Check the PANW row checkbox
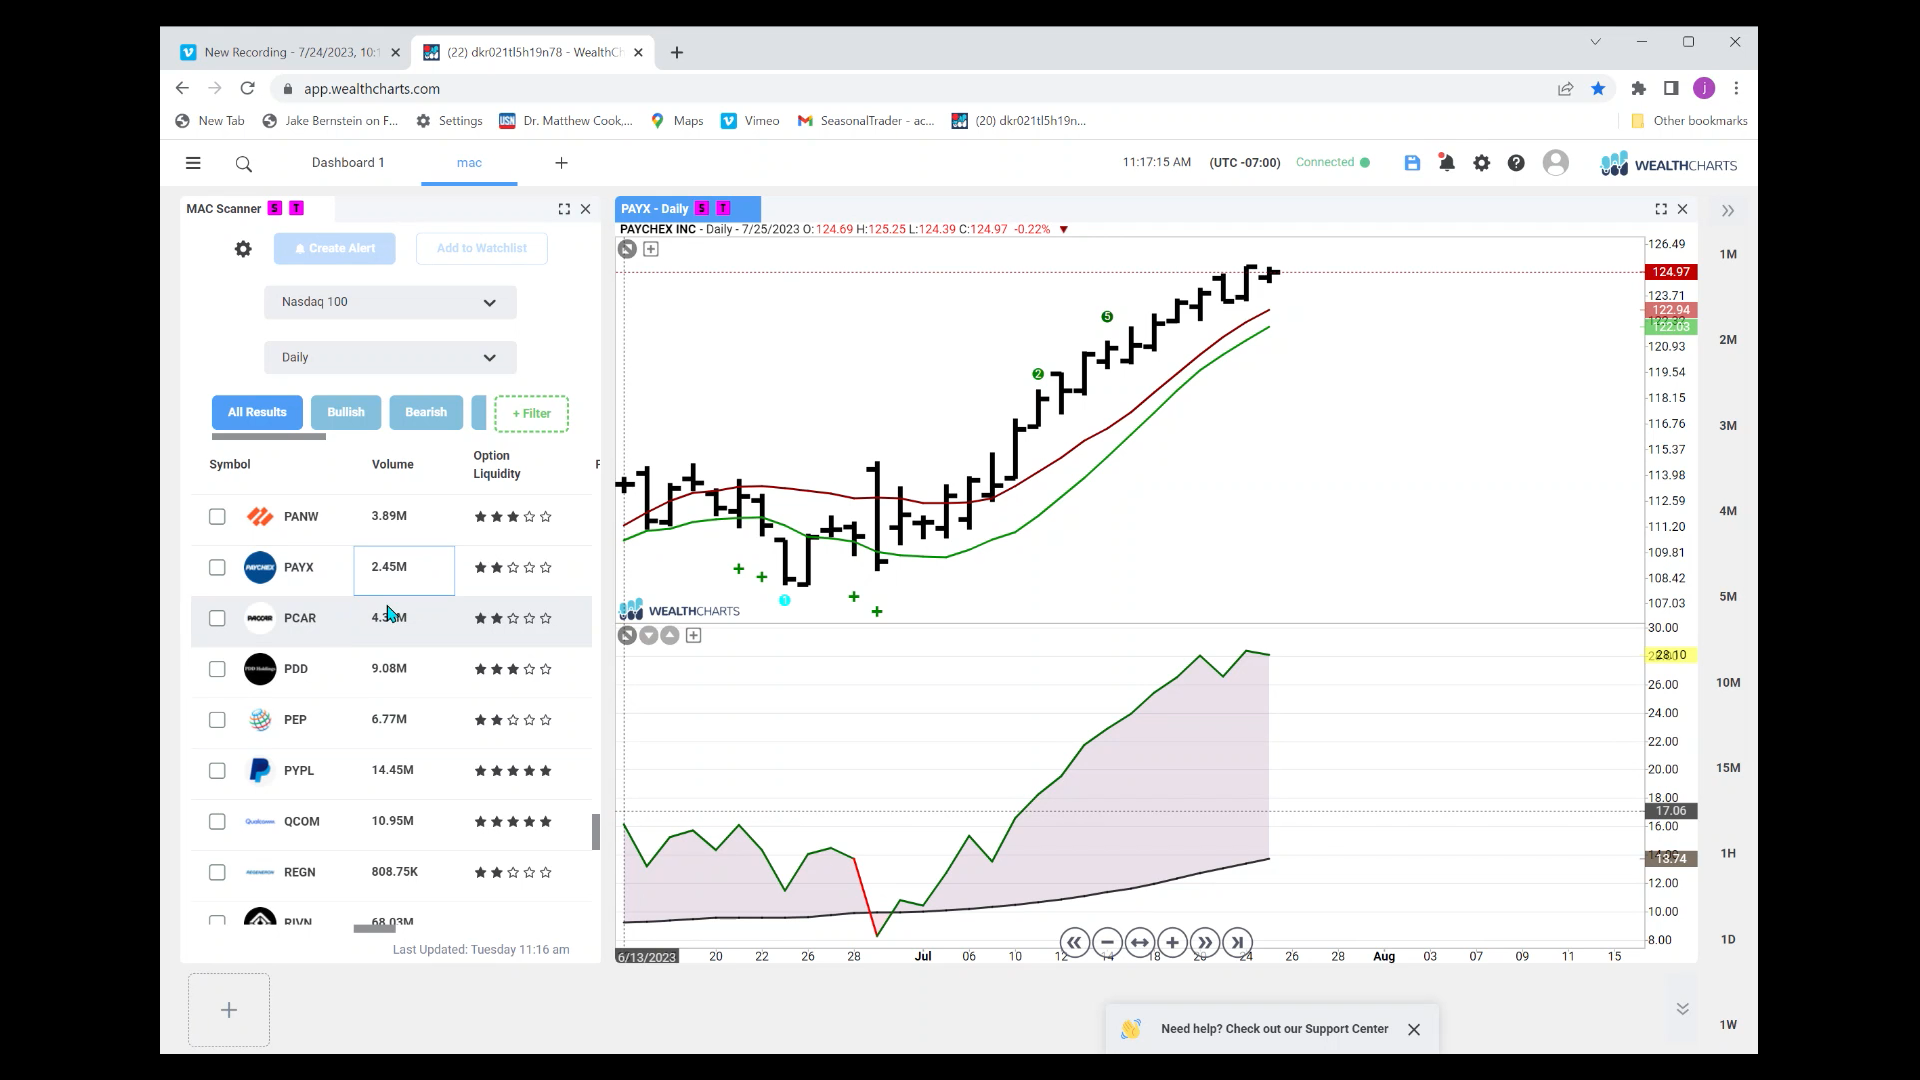 click(217, 517)
